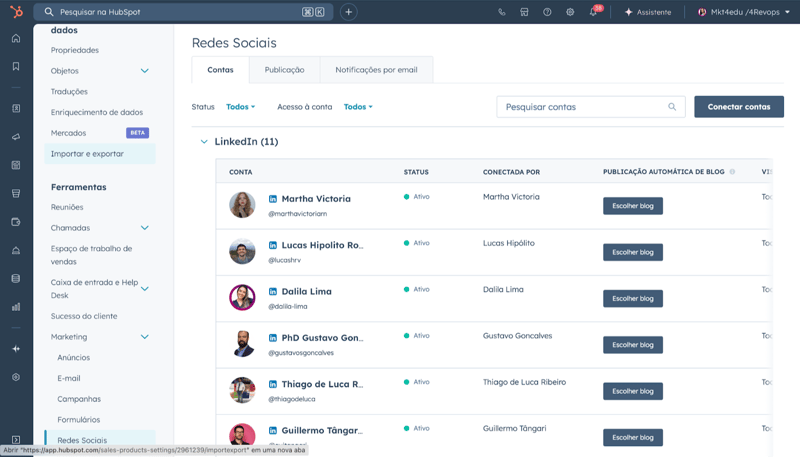Image resolution: width=800 pixels, height=457 pixels.
Task: Open the help question mark icon
Action: pyautogui.click(x=547, y=12)
